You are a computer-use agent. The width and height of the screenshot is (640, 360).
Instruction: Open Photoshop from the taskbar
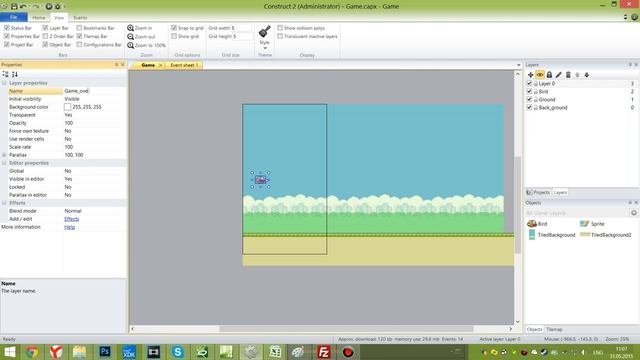click(x=104, y=351)
